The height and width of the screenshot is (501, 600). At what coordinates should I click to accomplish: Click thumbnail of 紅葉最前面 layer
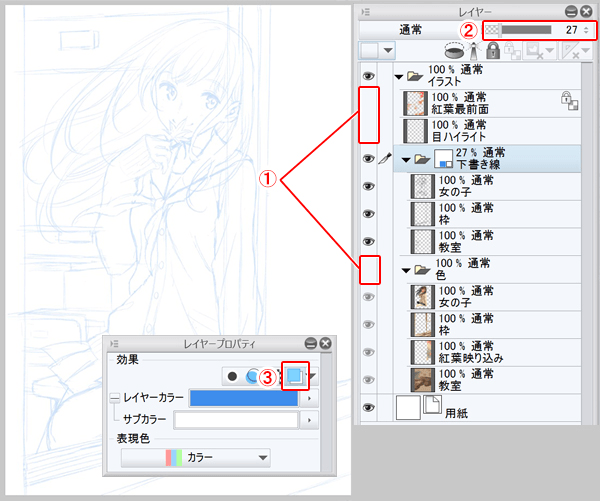coord(416,103)
